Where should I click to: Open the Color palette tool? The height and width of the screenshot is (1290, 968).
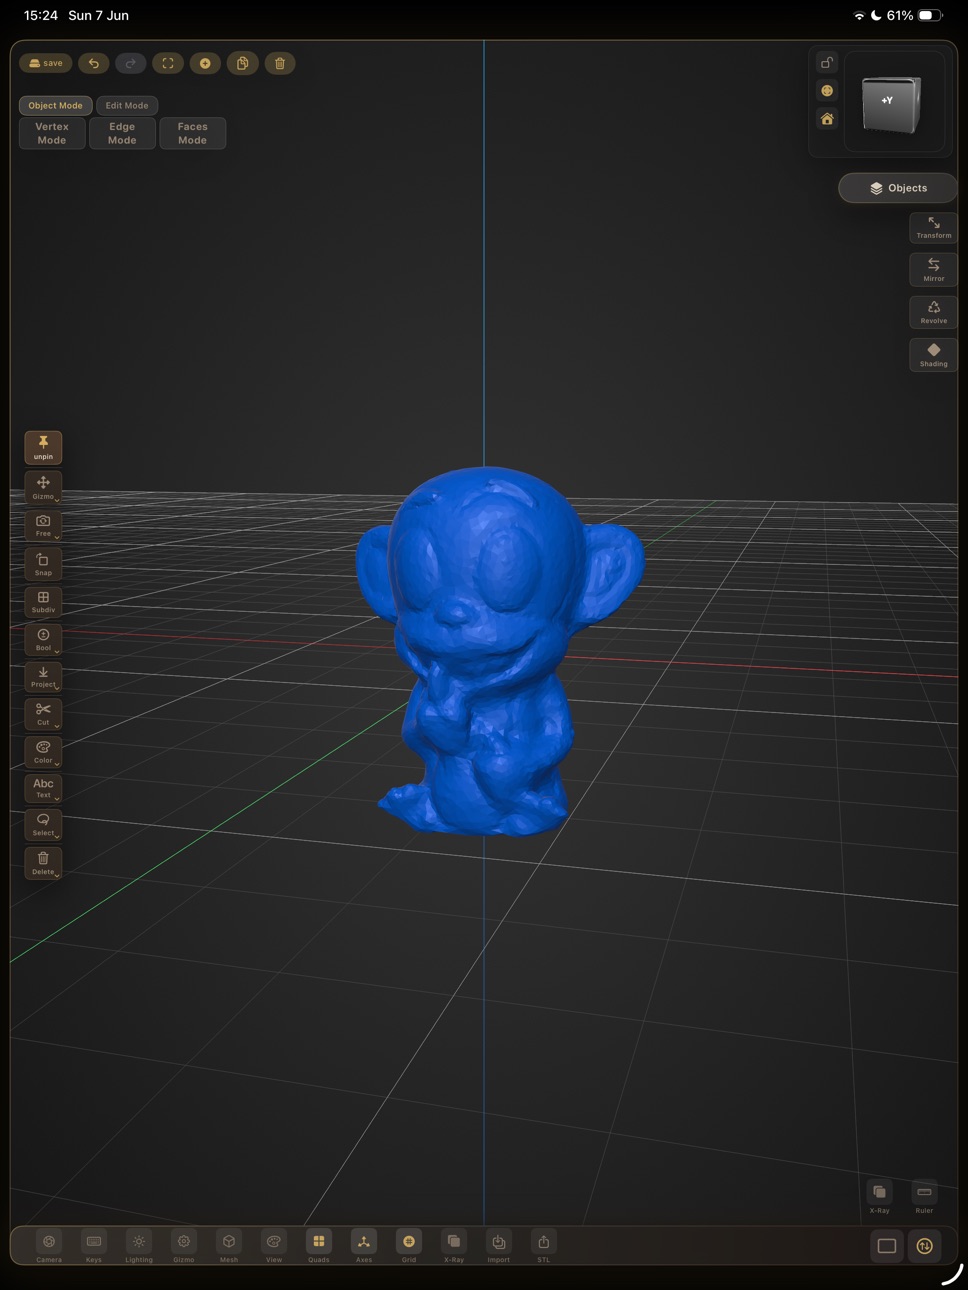pos(43,752)
